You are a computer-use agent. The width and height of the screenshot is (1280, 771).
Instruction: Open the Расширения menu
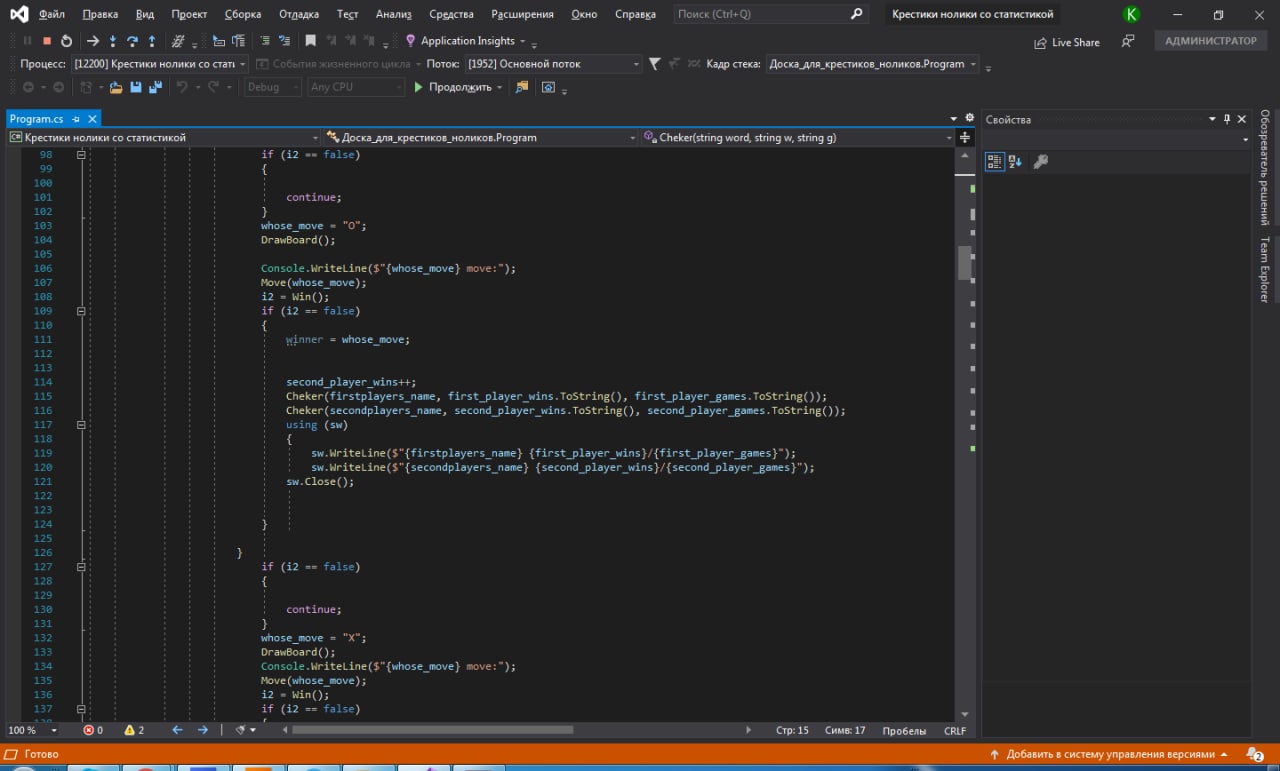(x=522, y=14)
